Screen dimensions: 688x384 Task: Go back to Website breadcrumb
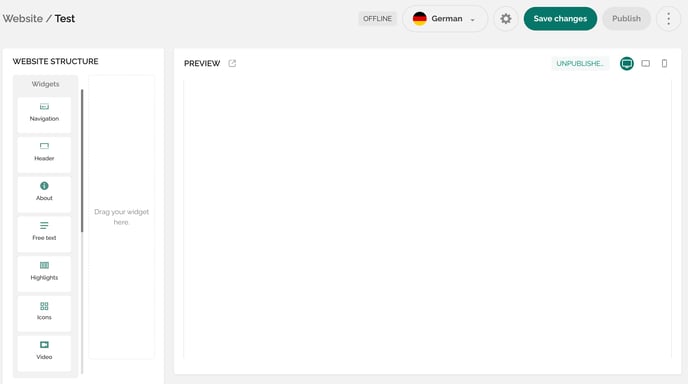click(x=23, y=18)
